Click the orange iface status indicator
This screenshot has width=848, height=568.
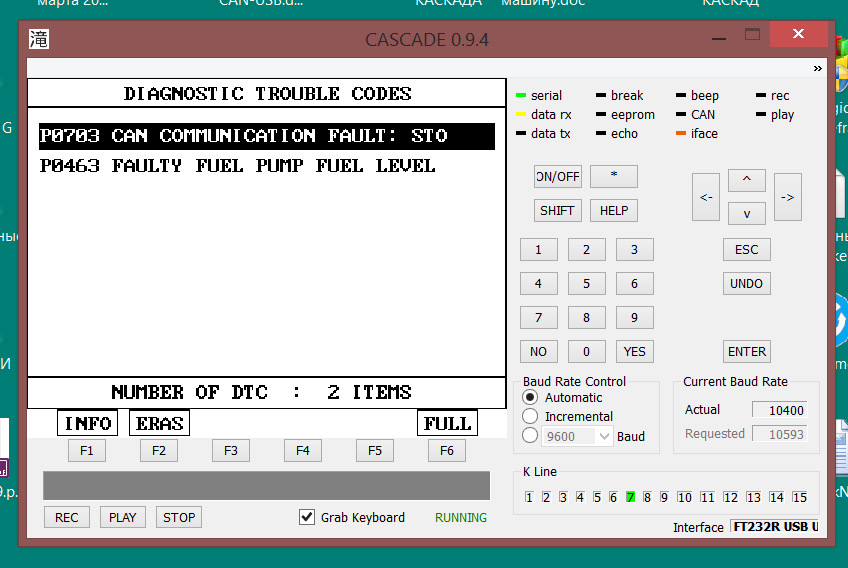pyautogui.click(x=681, y=133)
